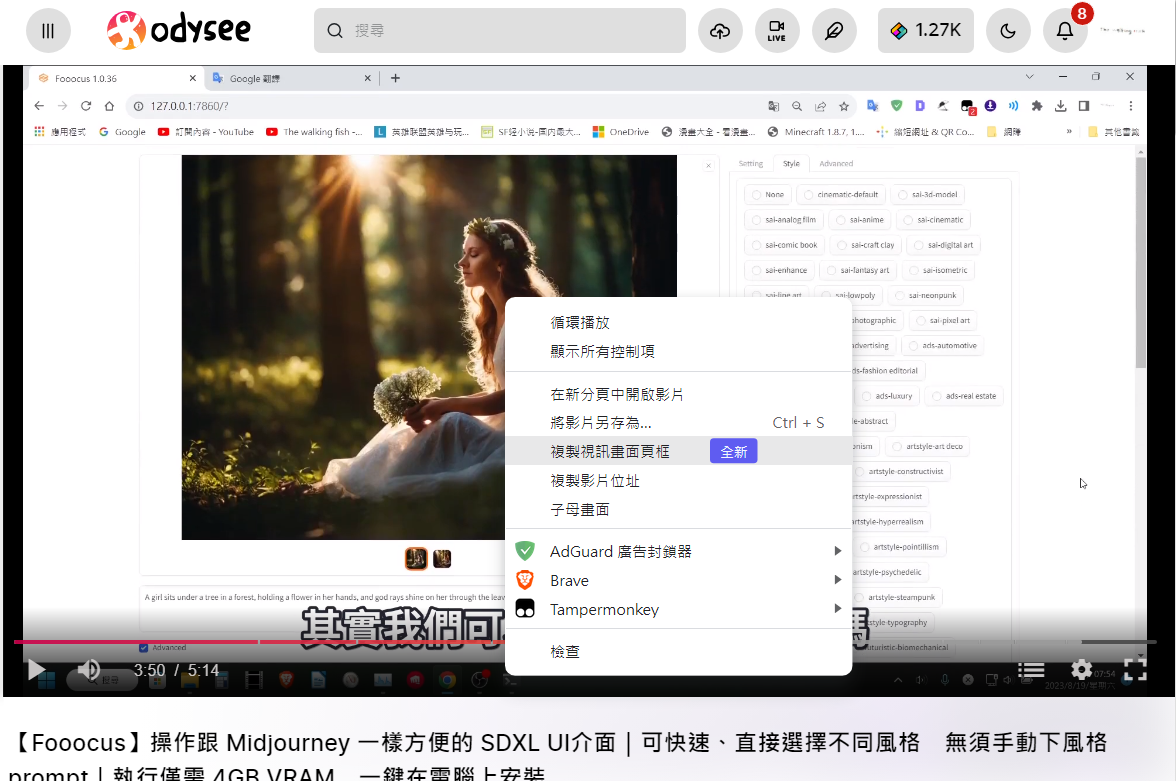Open the 1.27K credits wallet button
This screenshot has width=1176, height=781.
point(926,31)
